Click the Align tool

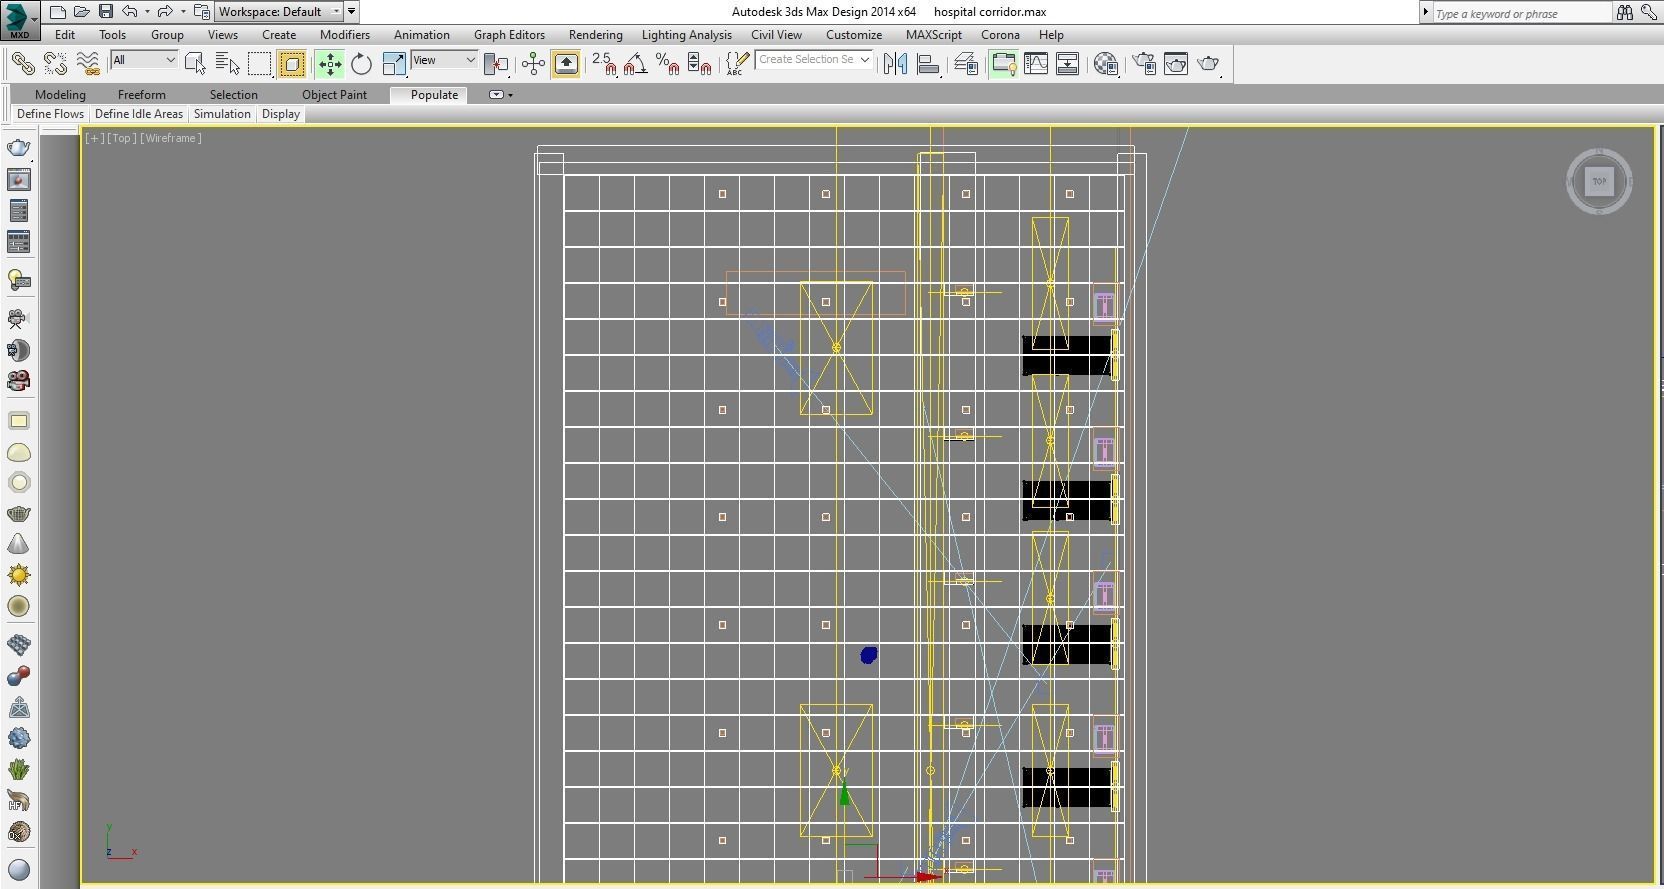pos(928,64)
